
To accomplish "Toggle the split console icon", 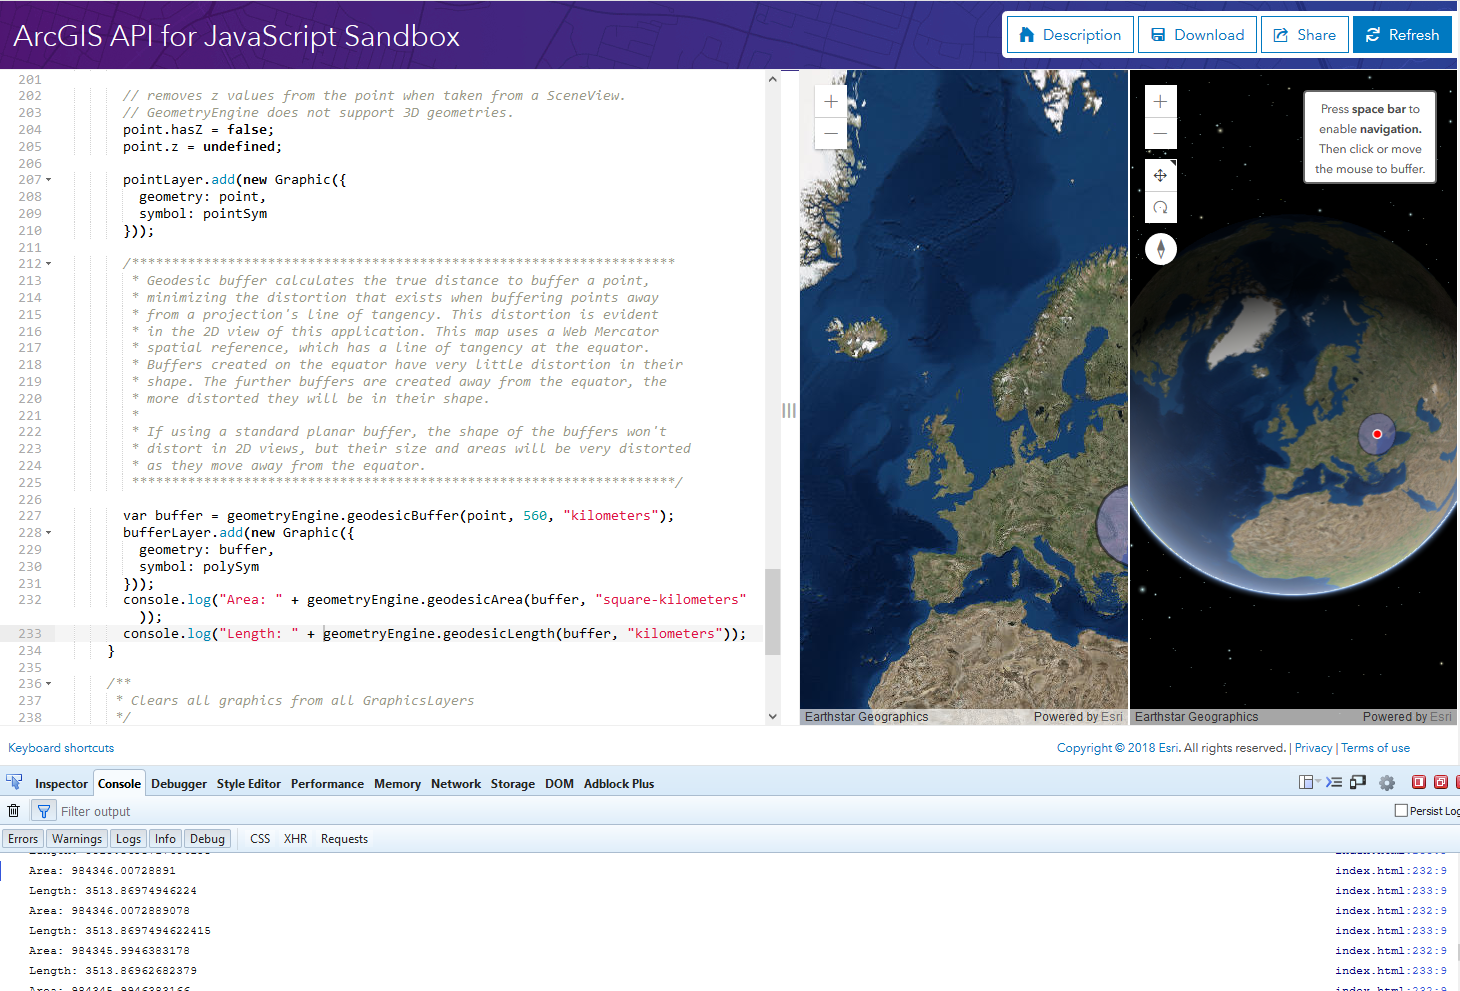I will [x=1334, y=782].
